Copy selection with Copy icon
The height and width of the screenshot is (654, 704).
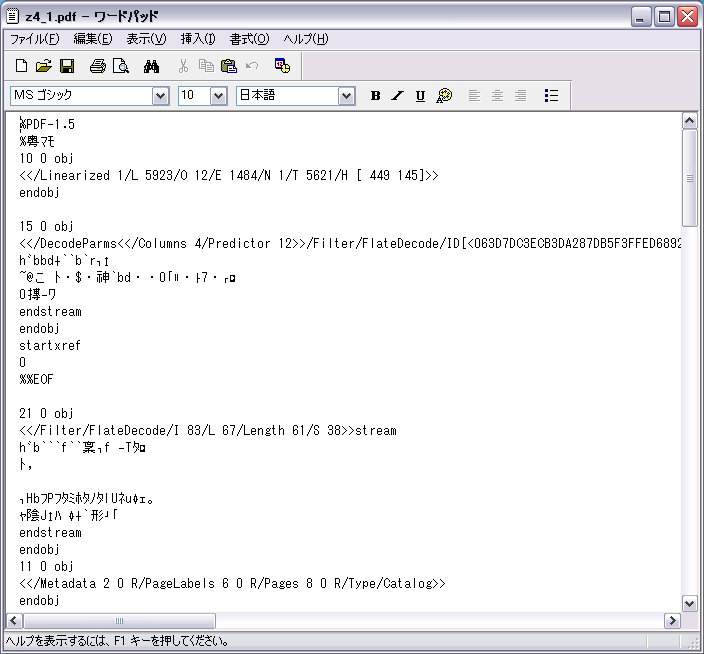tap(206, 66)
